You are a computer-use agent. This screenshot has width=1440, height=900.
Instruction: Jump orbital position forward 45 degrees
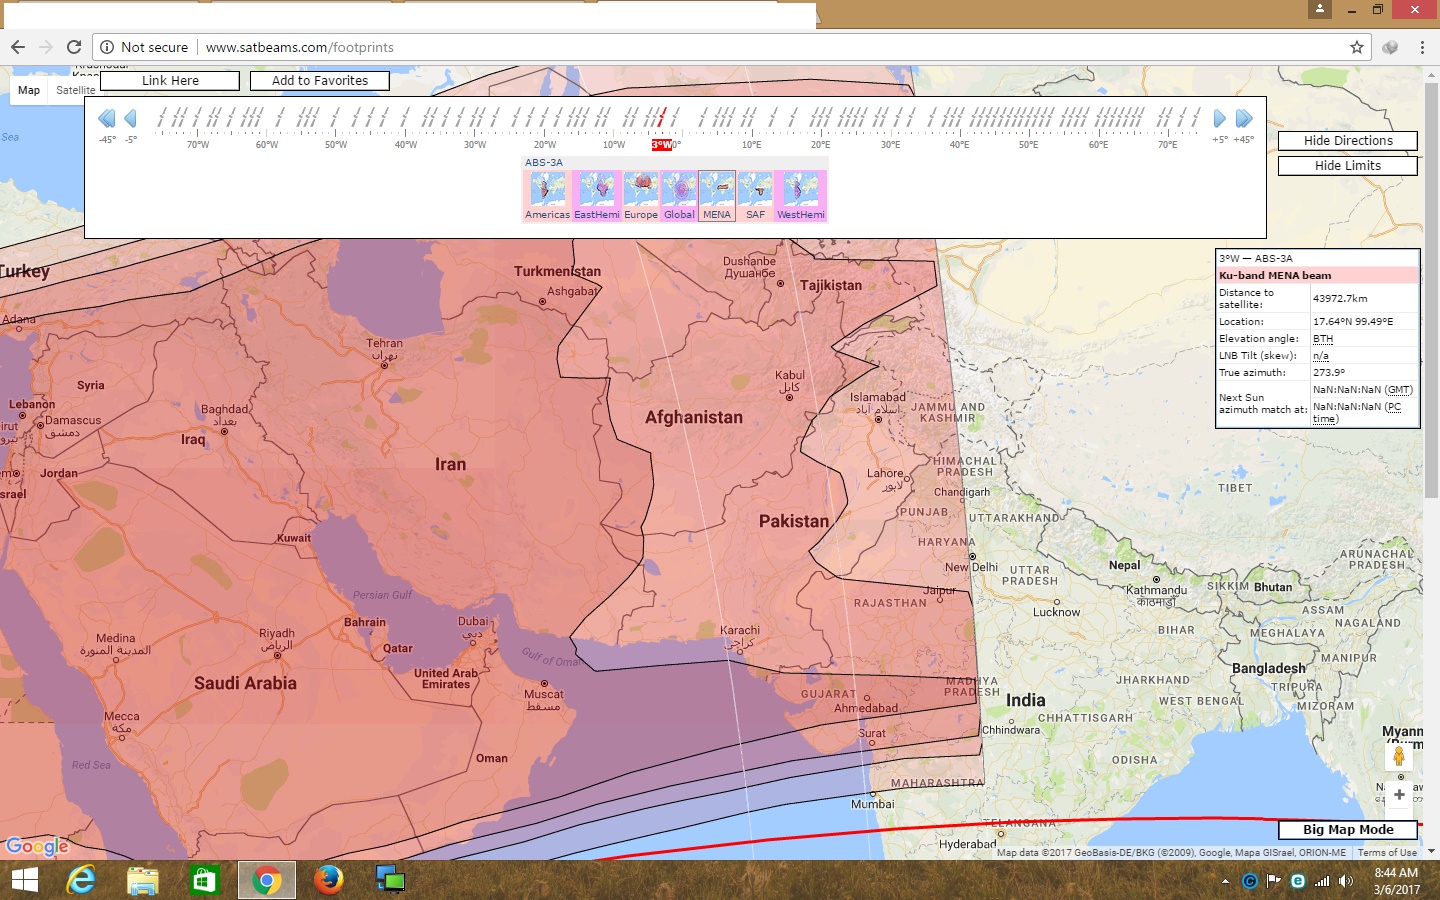(1244, 119)
